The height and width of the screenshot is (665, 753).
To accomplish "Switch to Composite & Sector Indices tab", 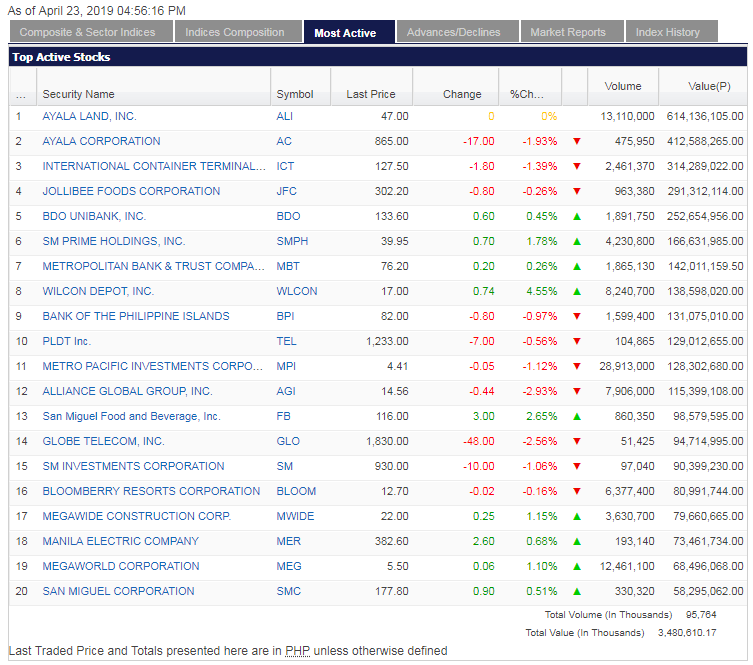I will pyautogui.click(x=88, y=32).
